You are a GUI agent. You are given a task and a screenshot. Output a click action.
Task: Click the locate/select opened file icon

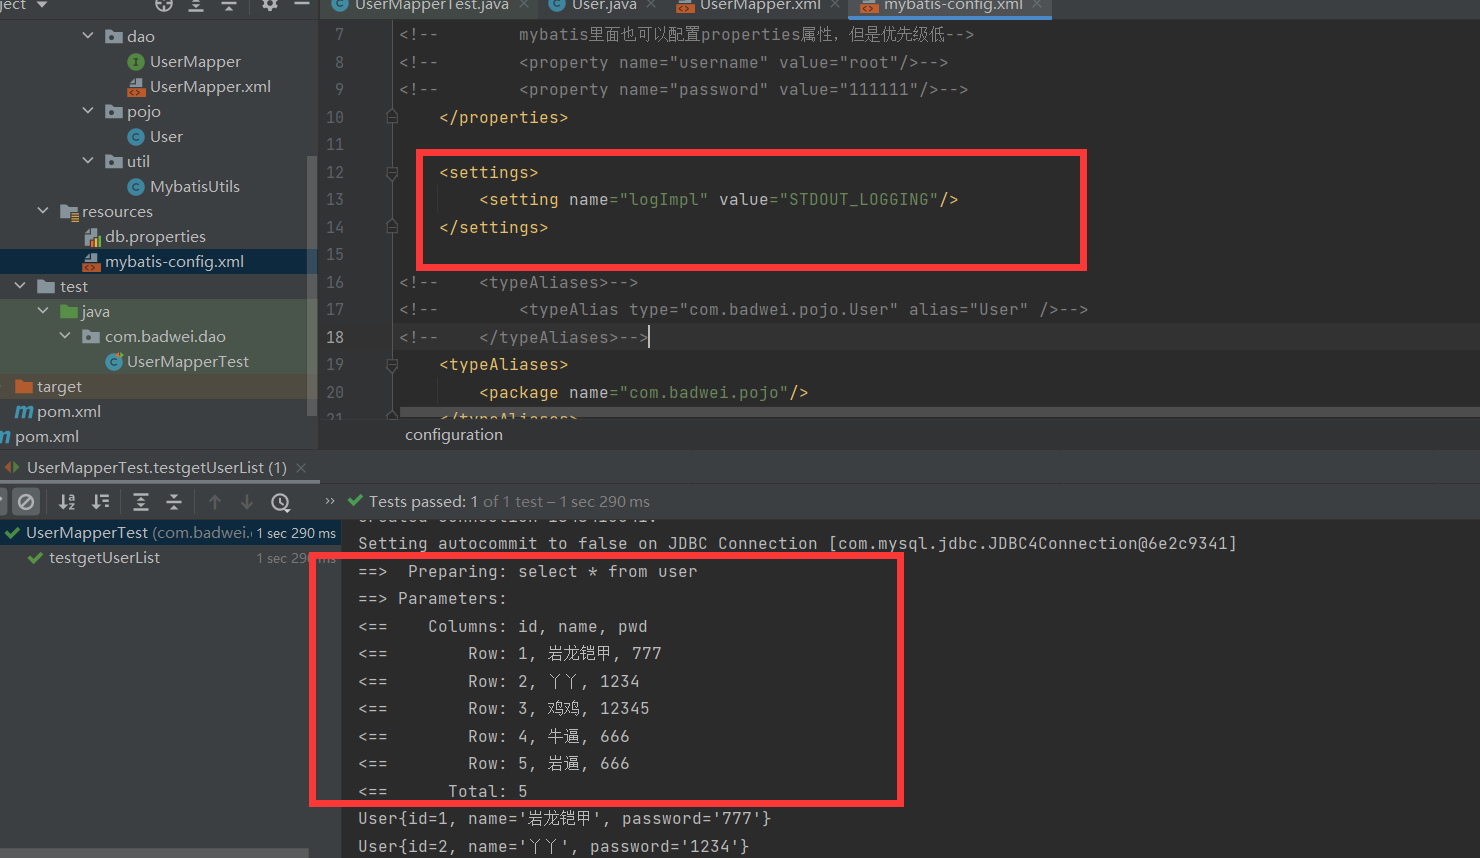(164, 5)
